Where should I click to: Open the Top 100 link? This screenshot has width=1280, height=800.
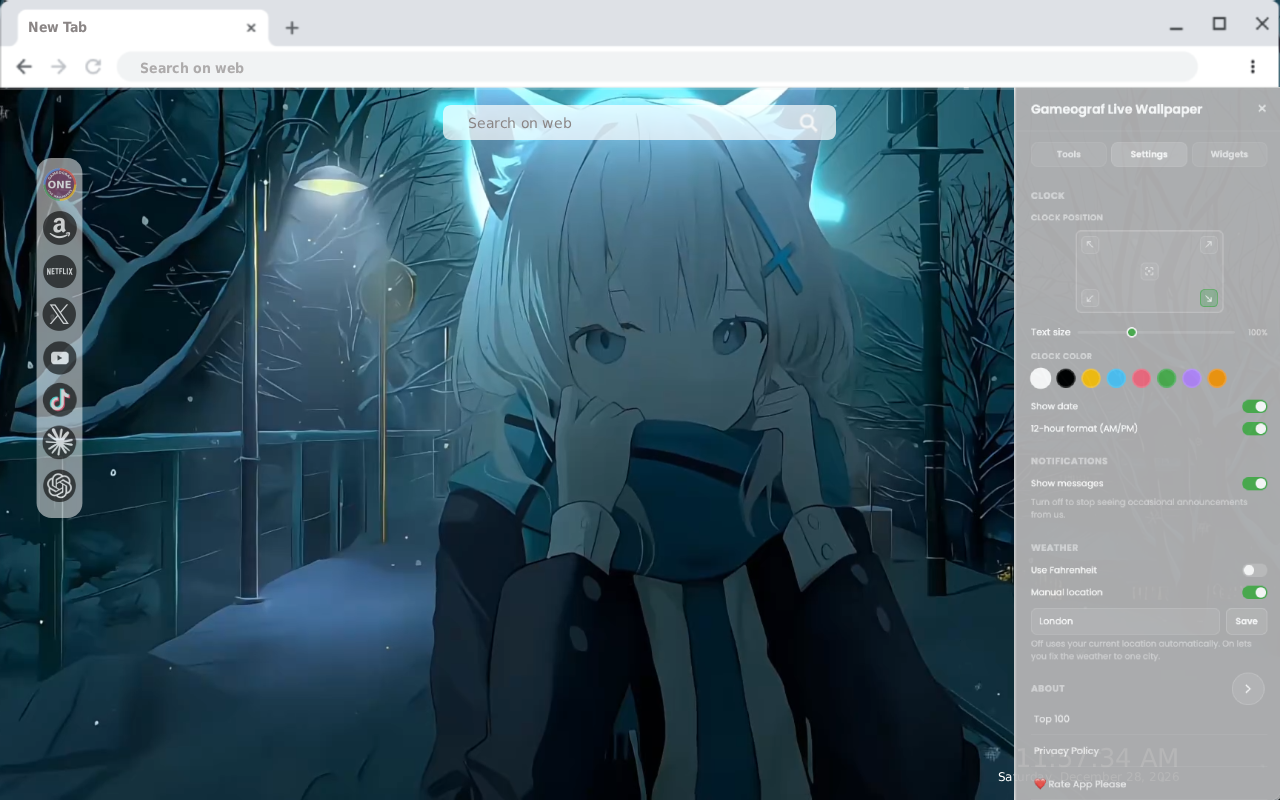click(1052, 719)
